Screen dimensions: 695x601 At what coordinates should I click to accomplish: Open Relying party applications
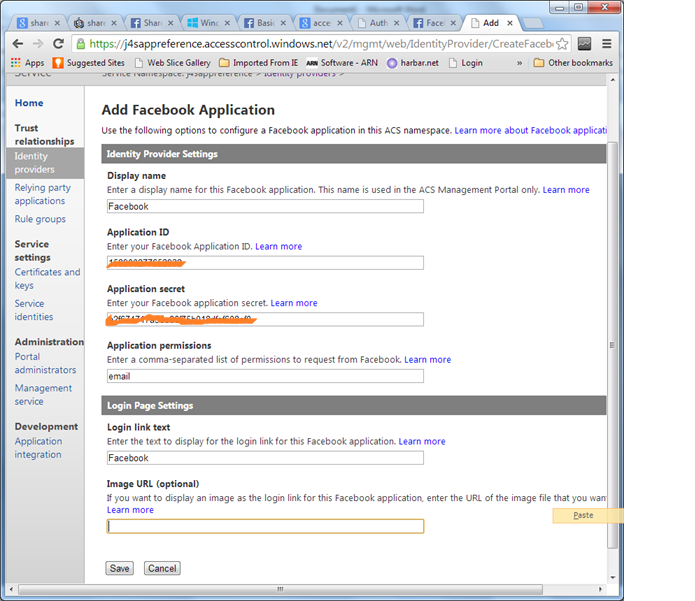[x=43, y=194]
